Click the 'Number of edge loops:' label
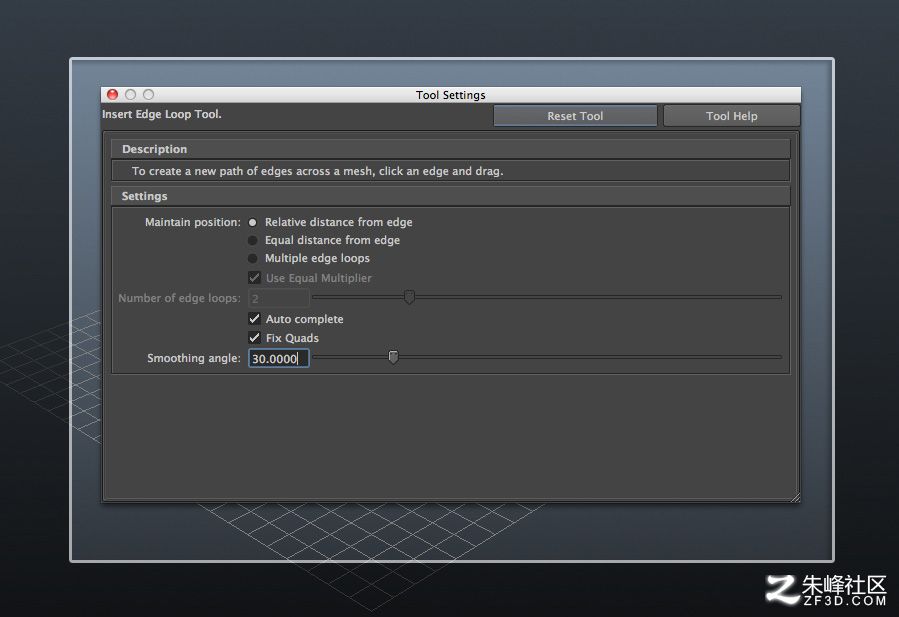Image resolution: width=899 pixels, height=617 pixels. click(179, 298)
